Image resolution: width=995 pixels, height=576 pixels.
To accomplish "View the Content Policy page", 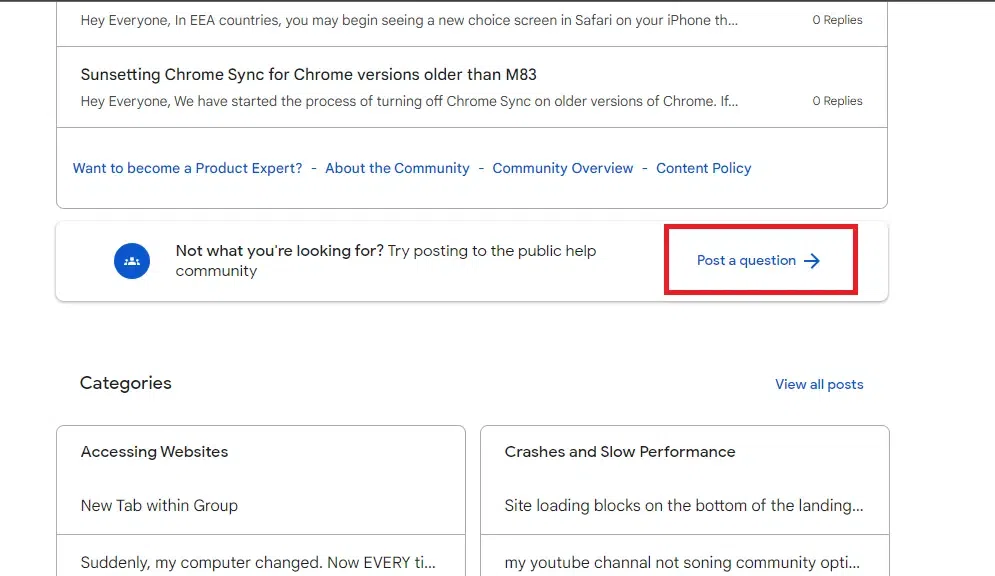I will 703,168.
